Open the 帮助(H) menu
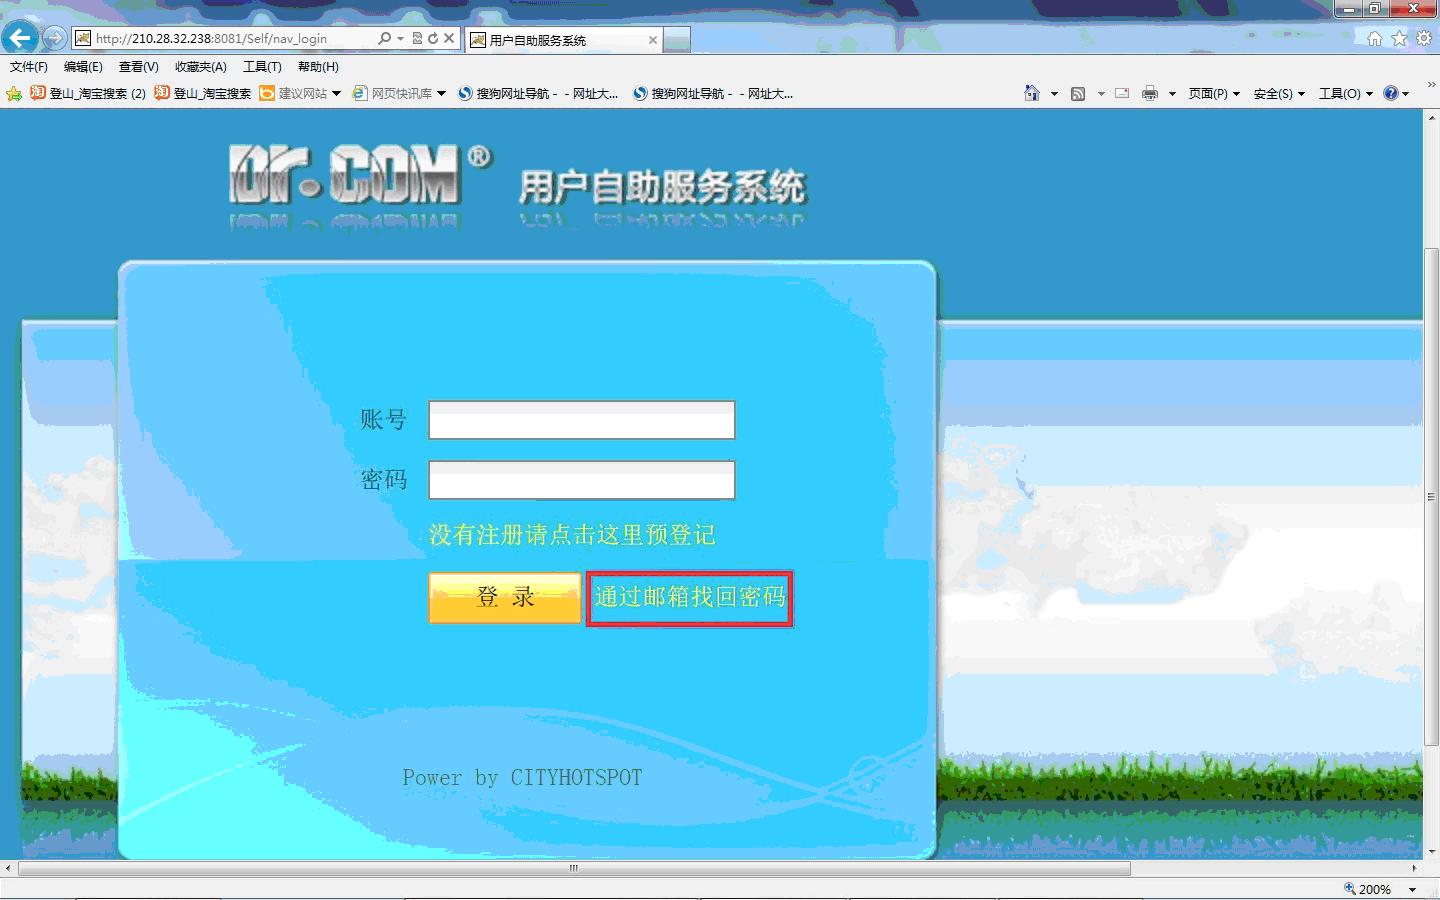1440x900 pixels. pos(318,67)
